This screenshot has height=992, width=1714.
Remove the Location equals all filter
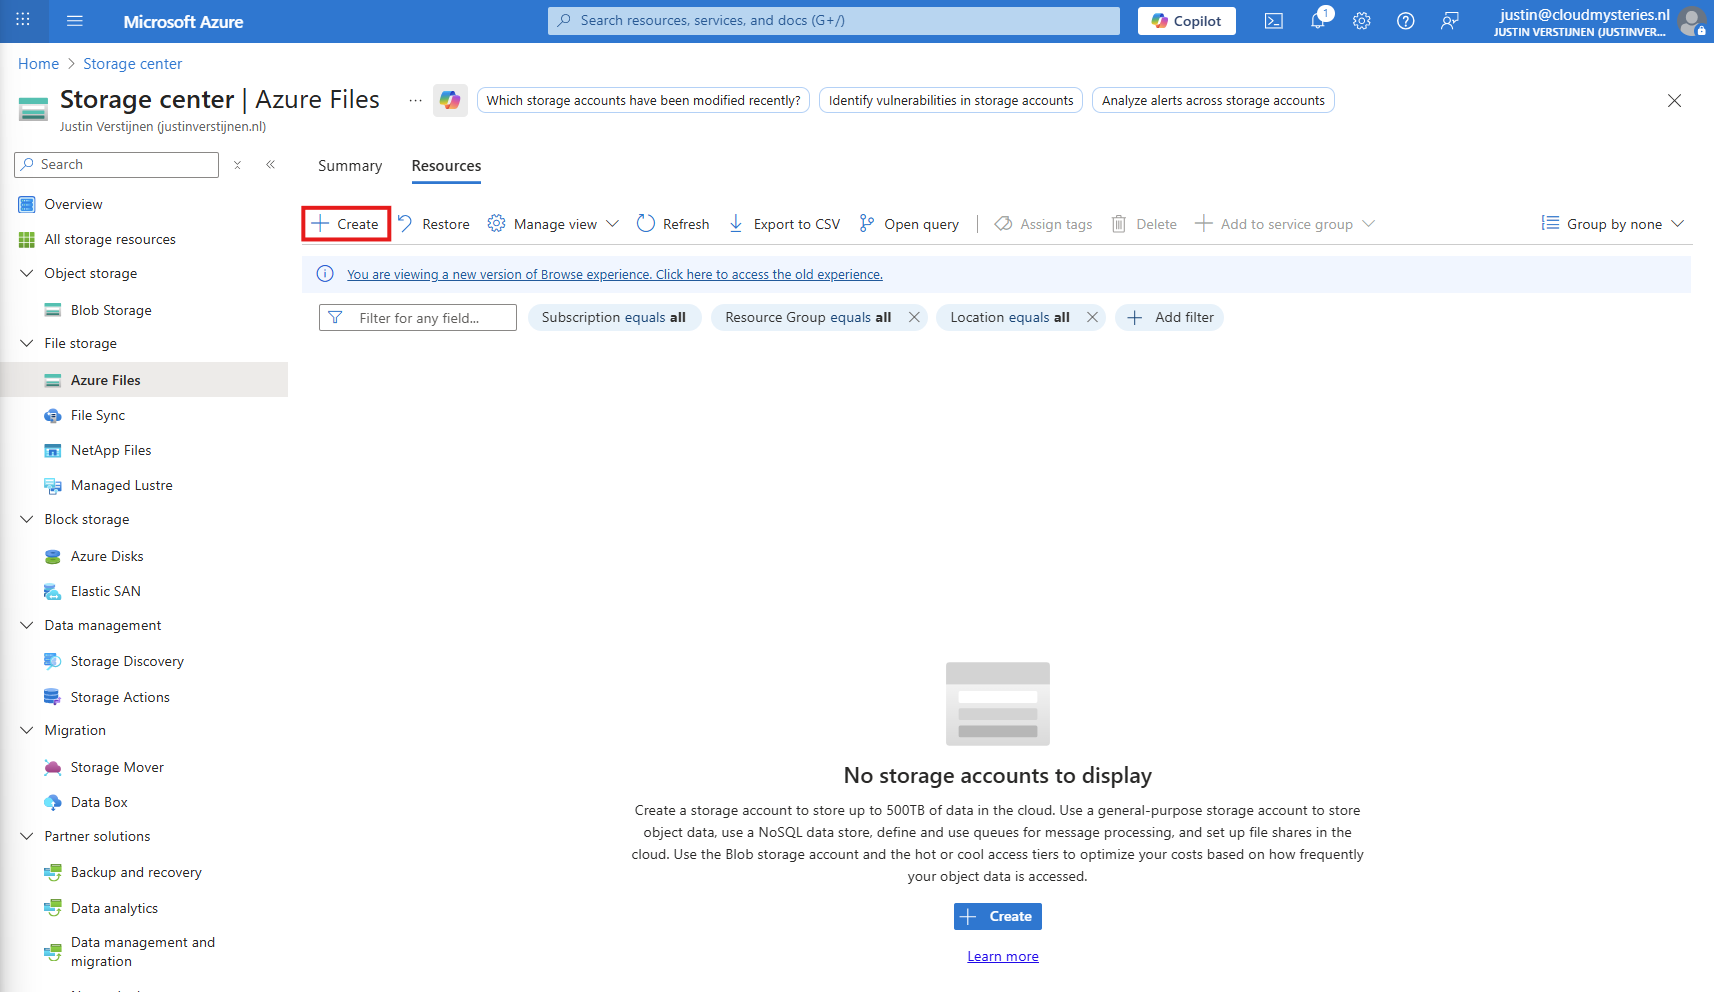pos(1092,318)
